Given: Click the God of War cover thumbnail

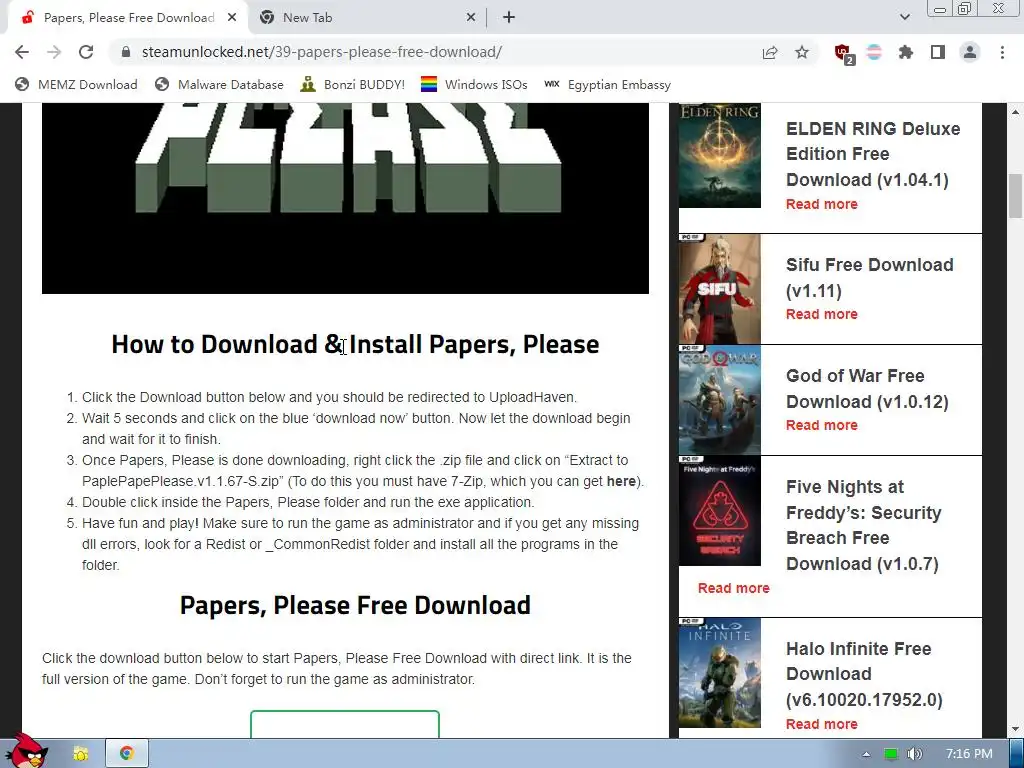Looking at the screenshot, I should (720, 400).
